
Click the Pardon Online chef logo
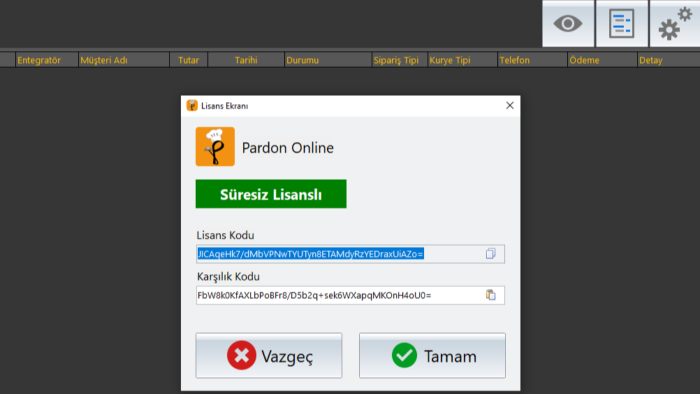pos(215,147)
